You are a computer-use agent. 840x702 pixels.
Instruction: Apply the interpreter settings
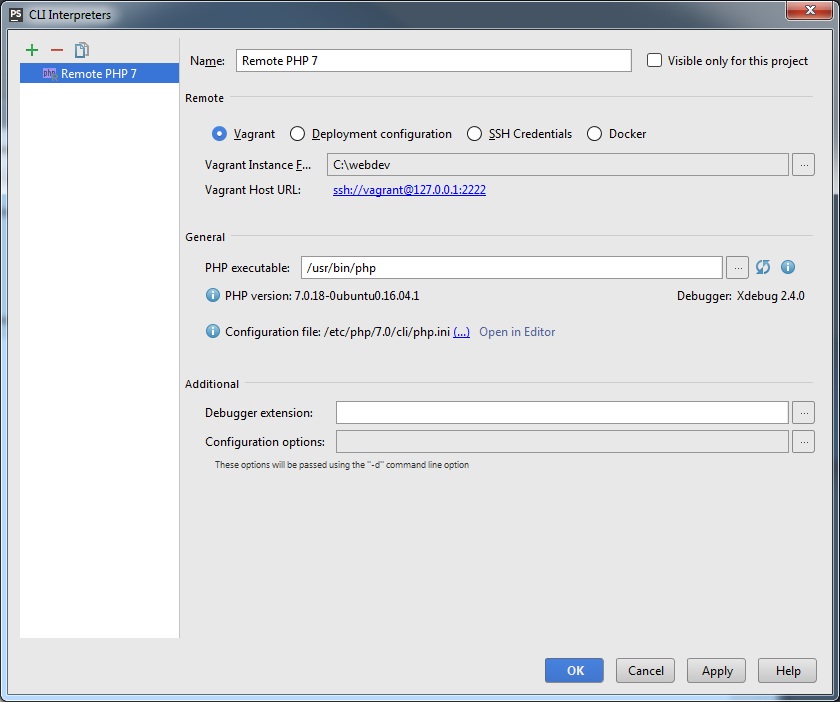click(x=716, y=670)
